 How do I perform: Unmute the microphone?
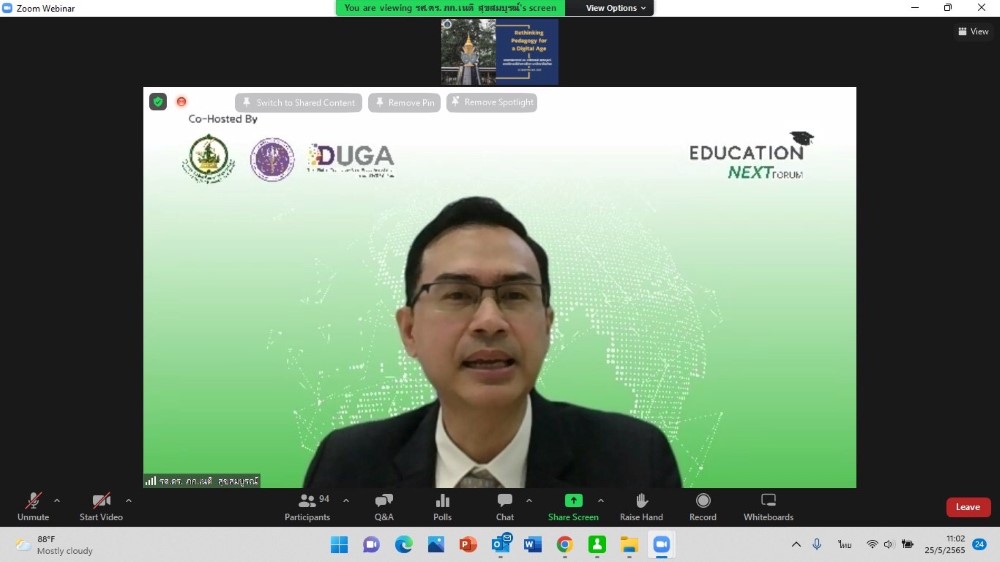[33, 501]
